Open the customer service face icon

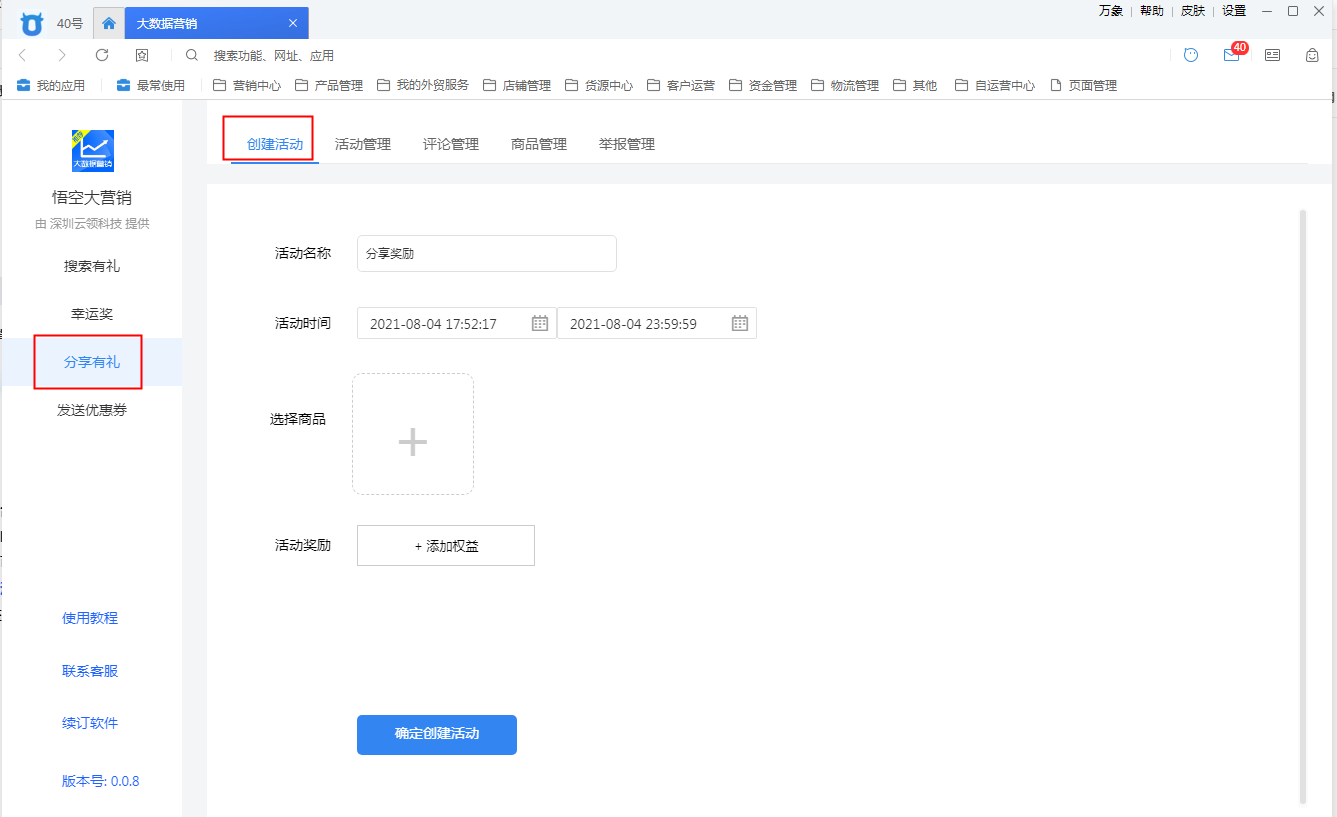click(1191, 55)
